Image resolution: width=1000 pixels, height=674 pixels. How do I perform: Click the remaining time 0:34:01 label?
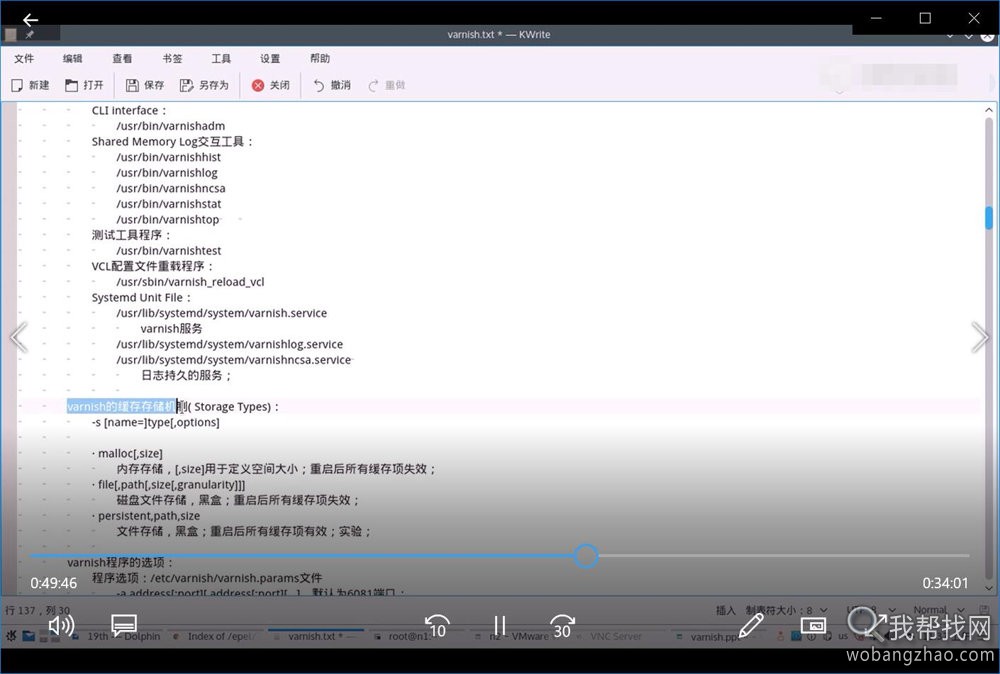[x=945, y=583]
